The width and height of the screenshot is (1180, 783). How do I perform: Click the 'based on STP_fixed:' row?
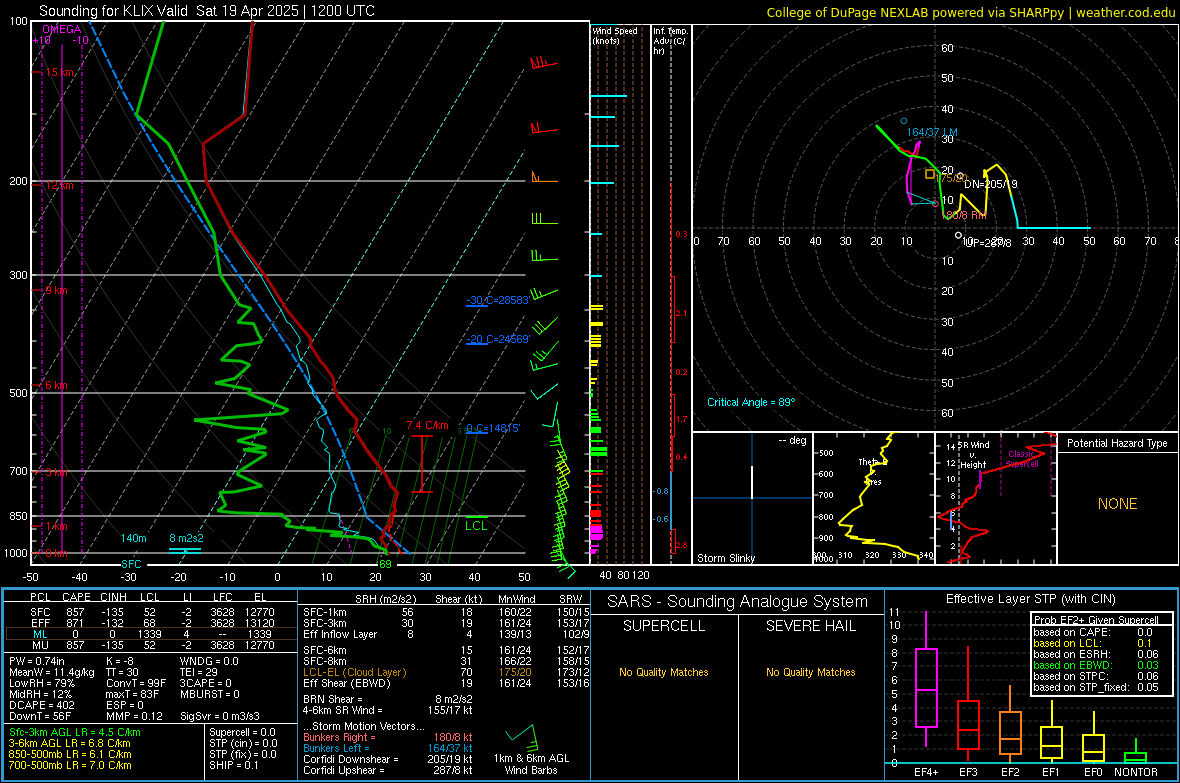[1096, 687]
